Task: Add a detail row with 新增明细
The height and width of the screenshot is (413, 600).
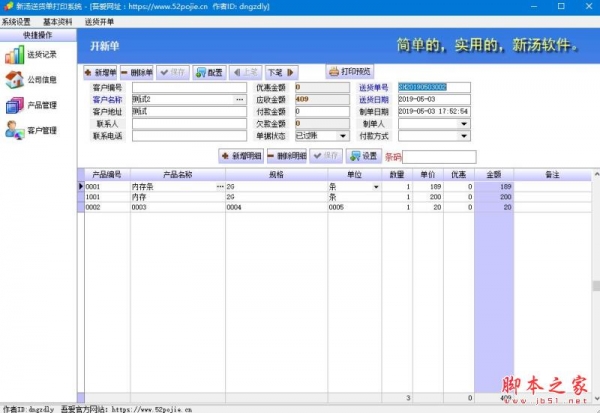Action: coord(241,156)
